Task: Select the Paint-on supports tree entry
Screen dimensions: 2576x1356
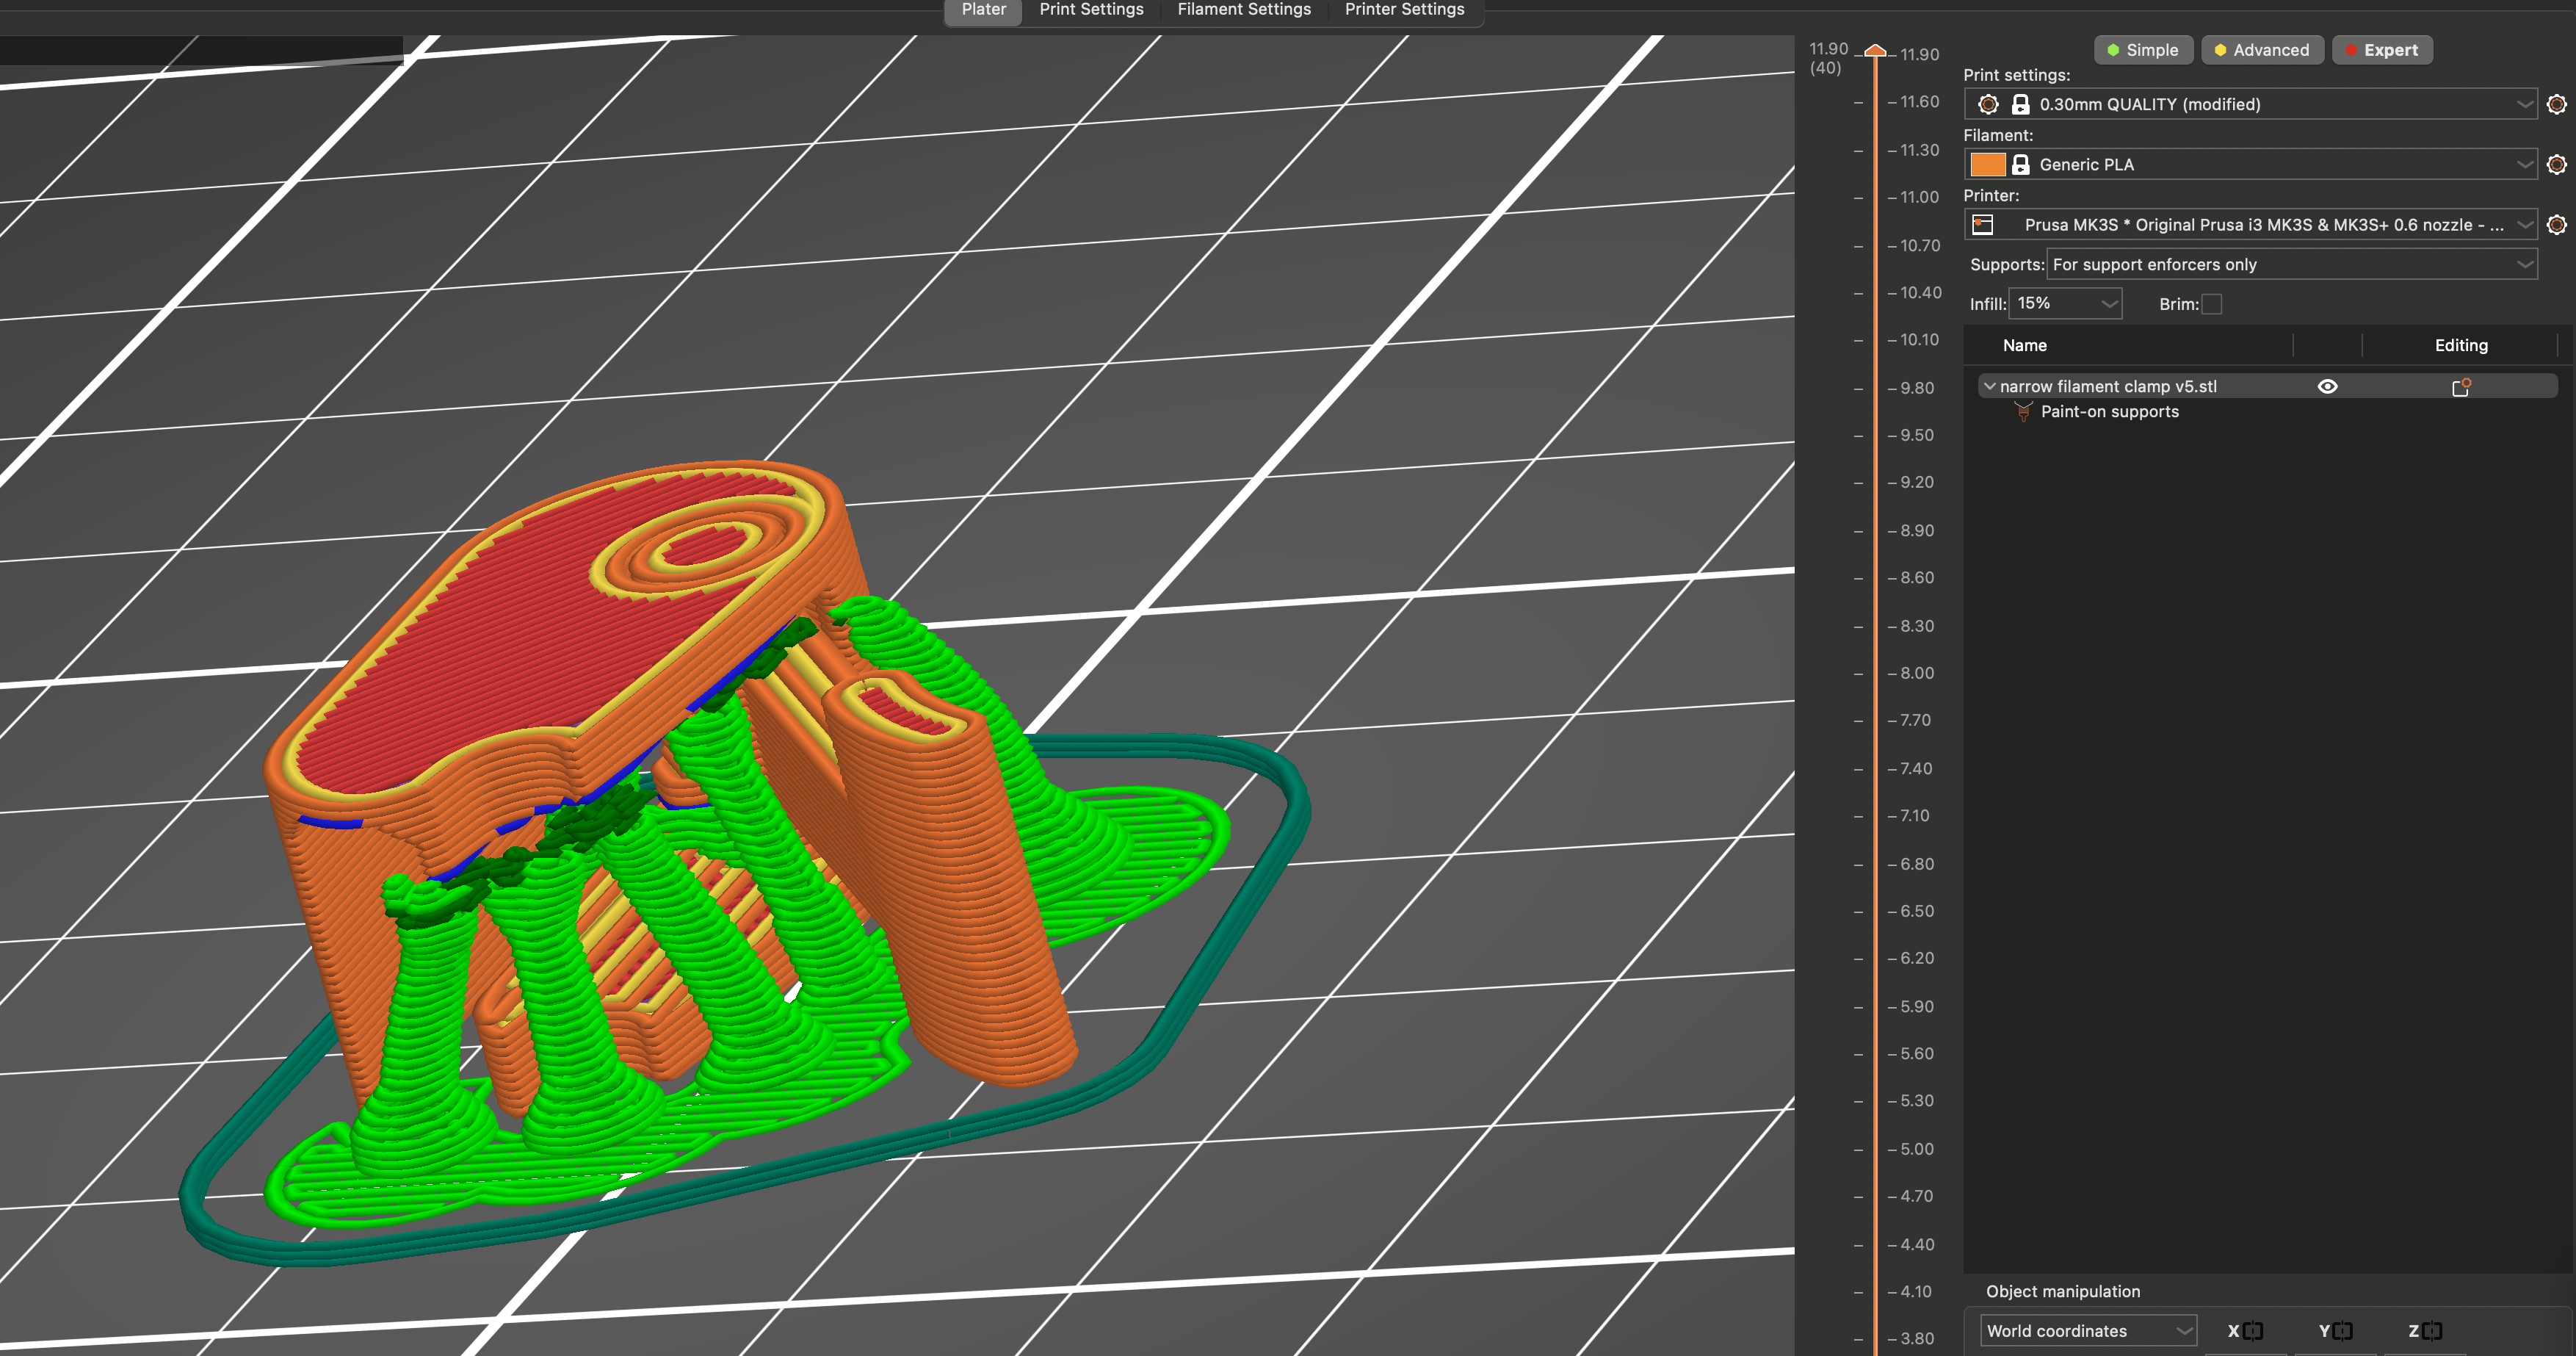Action: [x=2109, y=412]
